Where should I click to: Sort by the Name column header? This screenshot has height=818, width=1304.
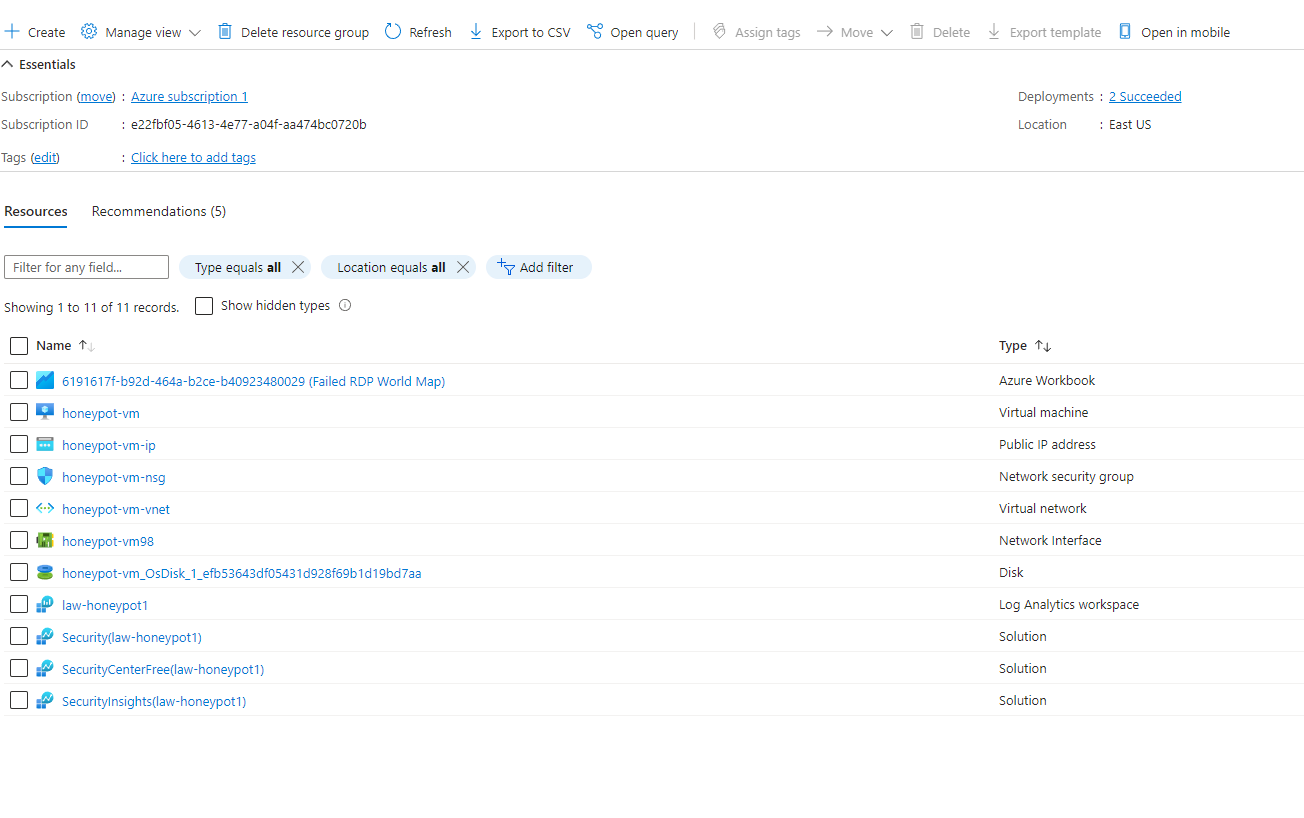pos(65,346)
